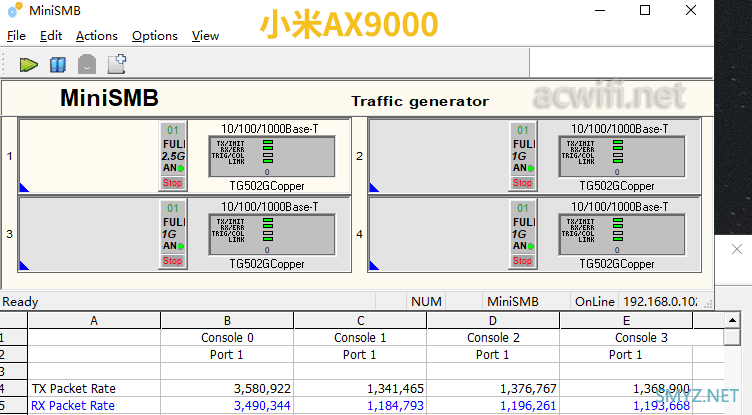752x415 pixels.
Task: Open the Actions menu
Action: 96,35
